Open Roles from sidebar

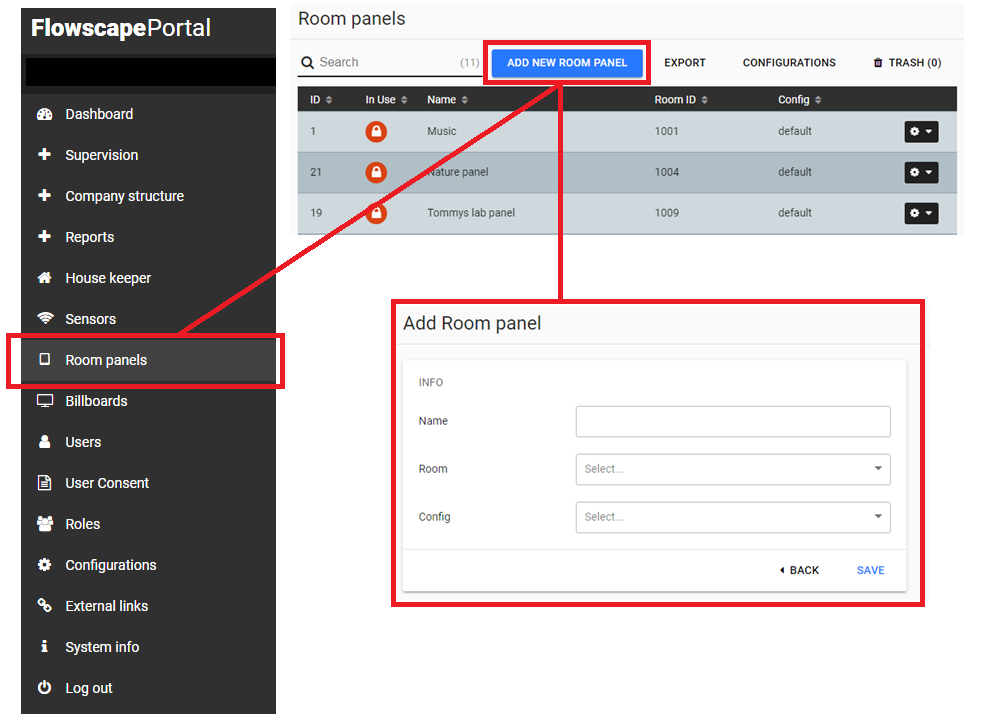pos(82,523)
